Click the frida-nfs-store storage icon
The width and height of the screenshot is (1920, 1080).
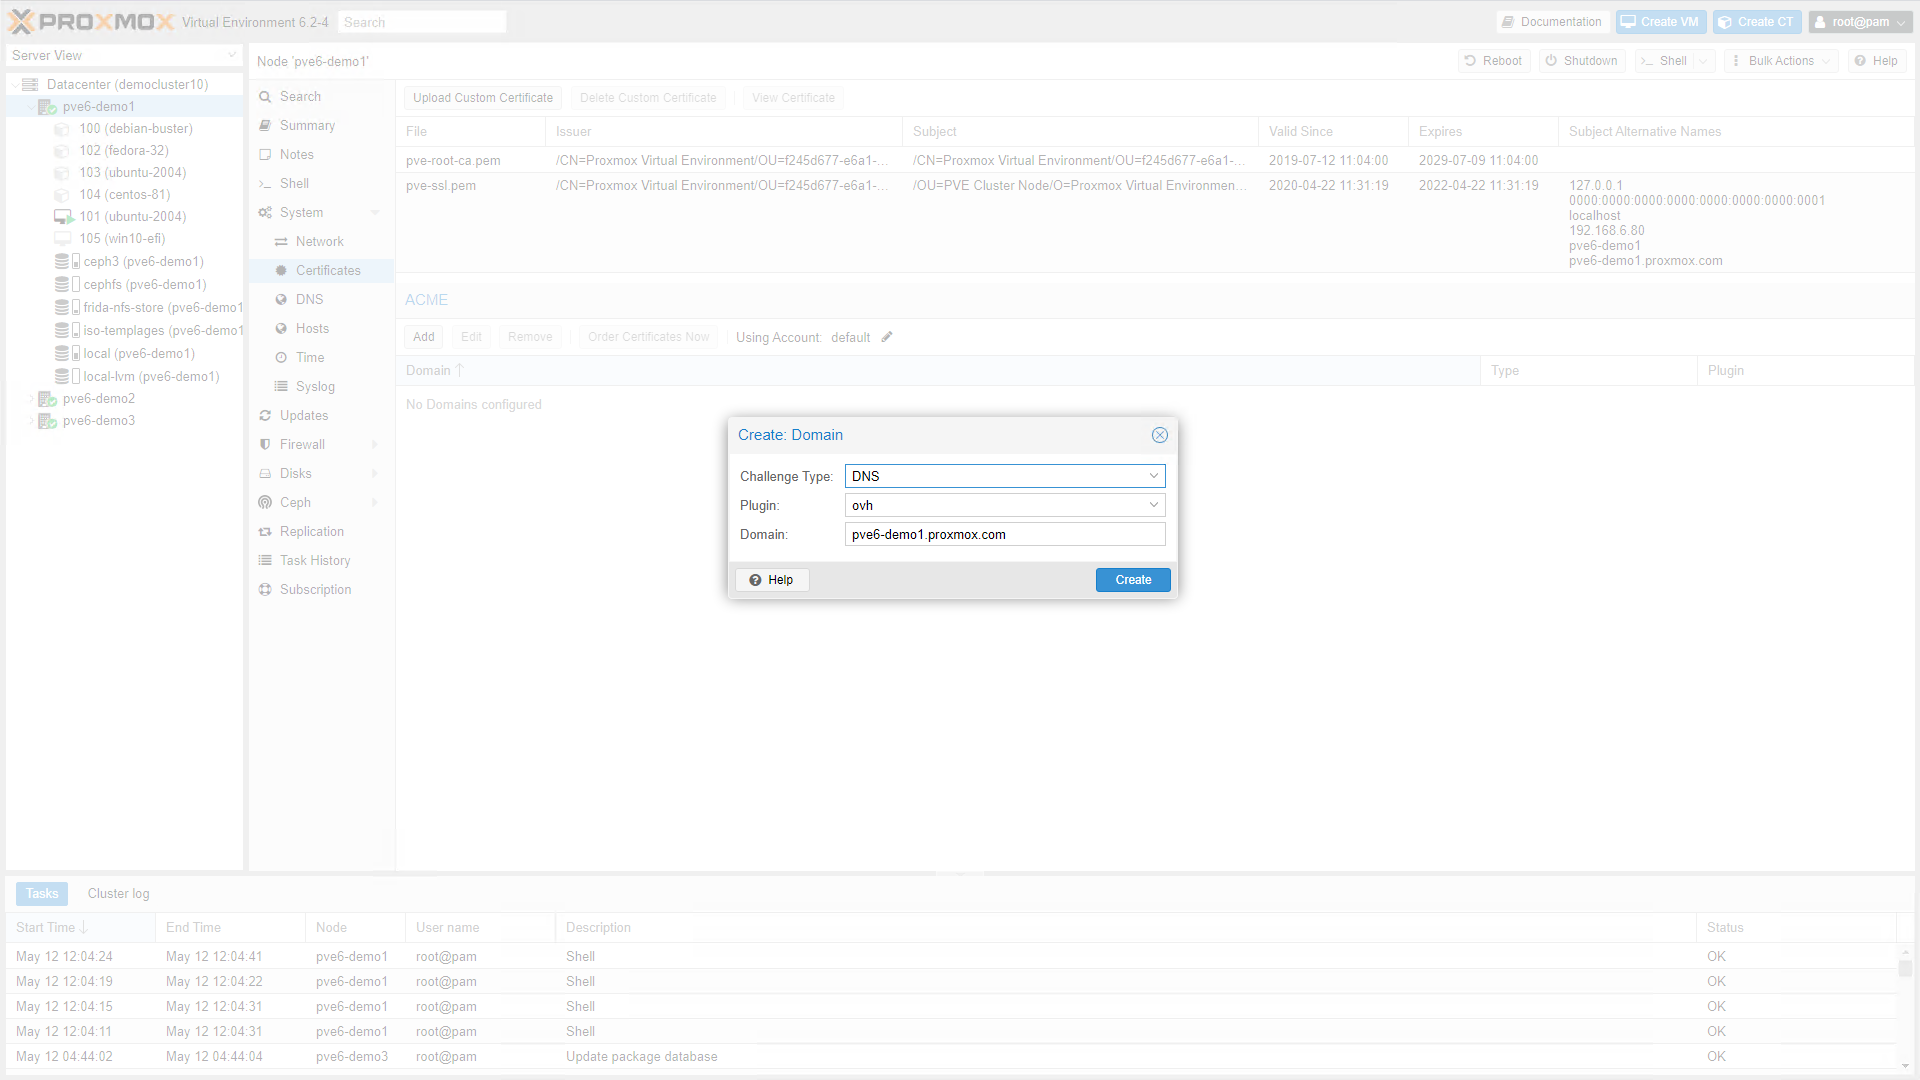[x=66, y=308]
